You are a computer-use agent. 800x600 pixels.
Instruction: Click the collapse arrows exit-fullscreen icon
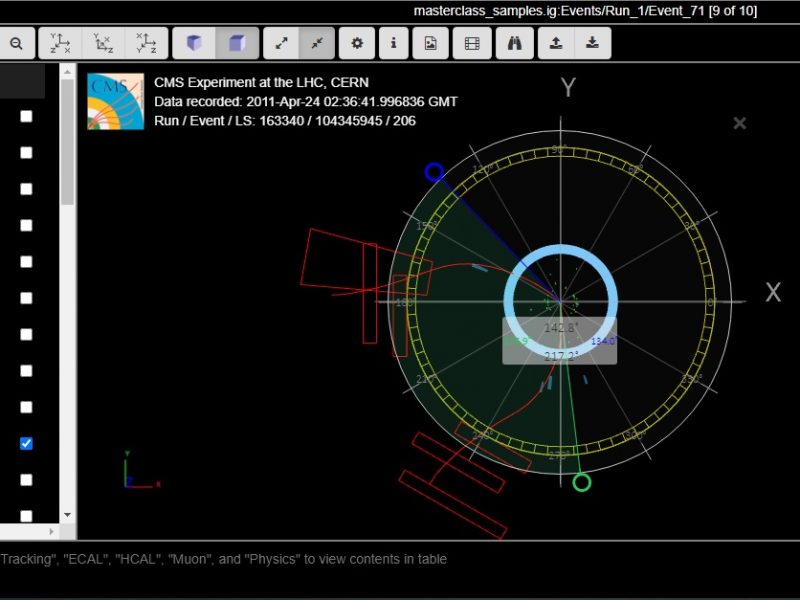[317, 43]
